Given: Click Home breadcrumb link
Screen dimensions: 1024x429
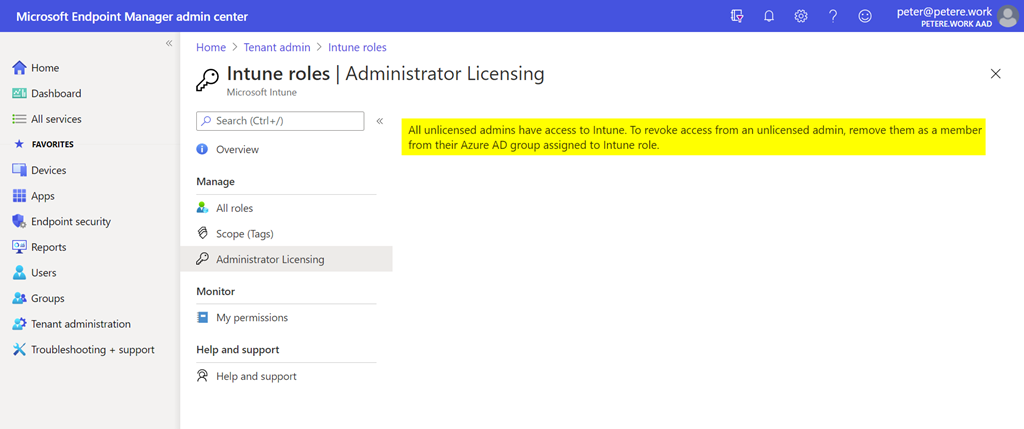Looking at the screenshot, I should point(210,47).
